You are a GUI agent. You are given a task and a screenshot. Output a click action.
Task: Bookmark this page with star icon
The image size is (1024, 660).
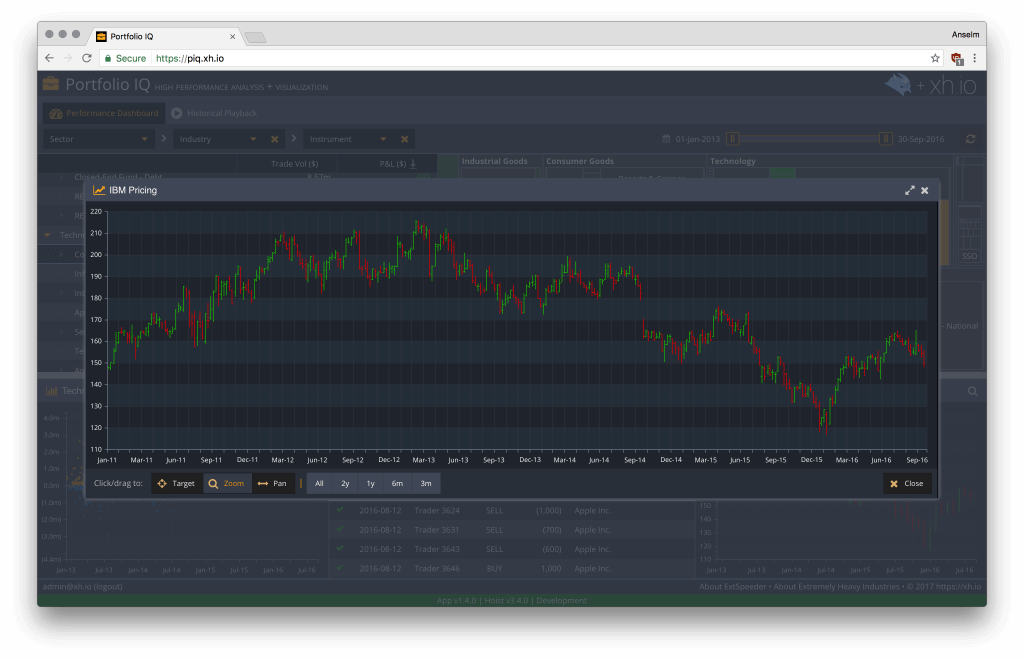(935, 58)
